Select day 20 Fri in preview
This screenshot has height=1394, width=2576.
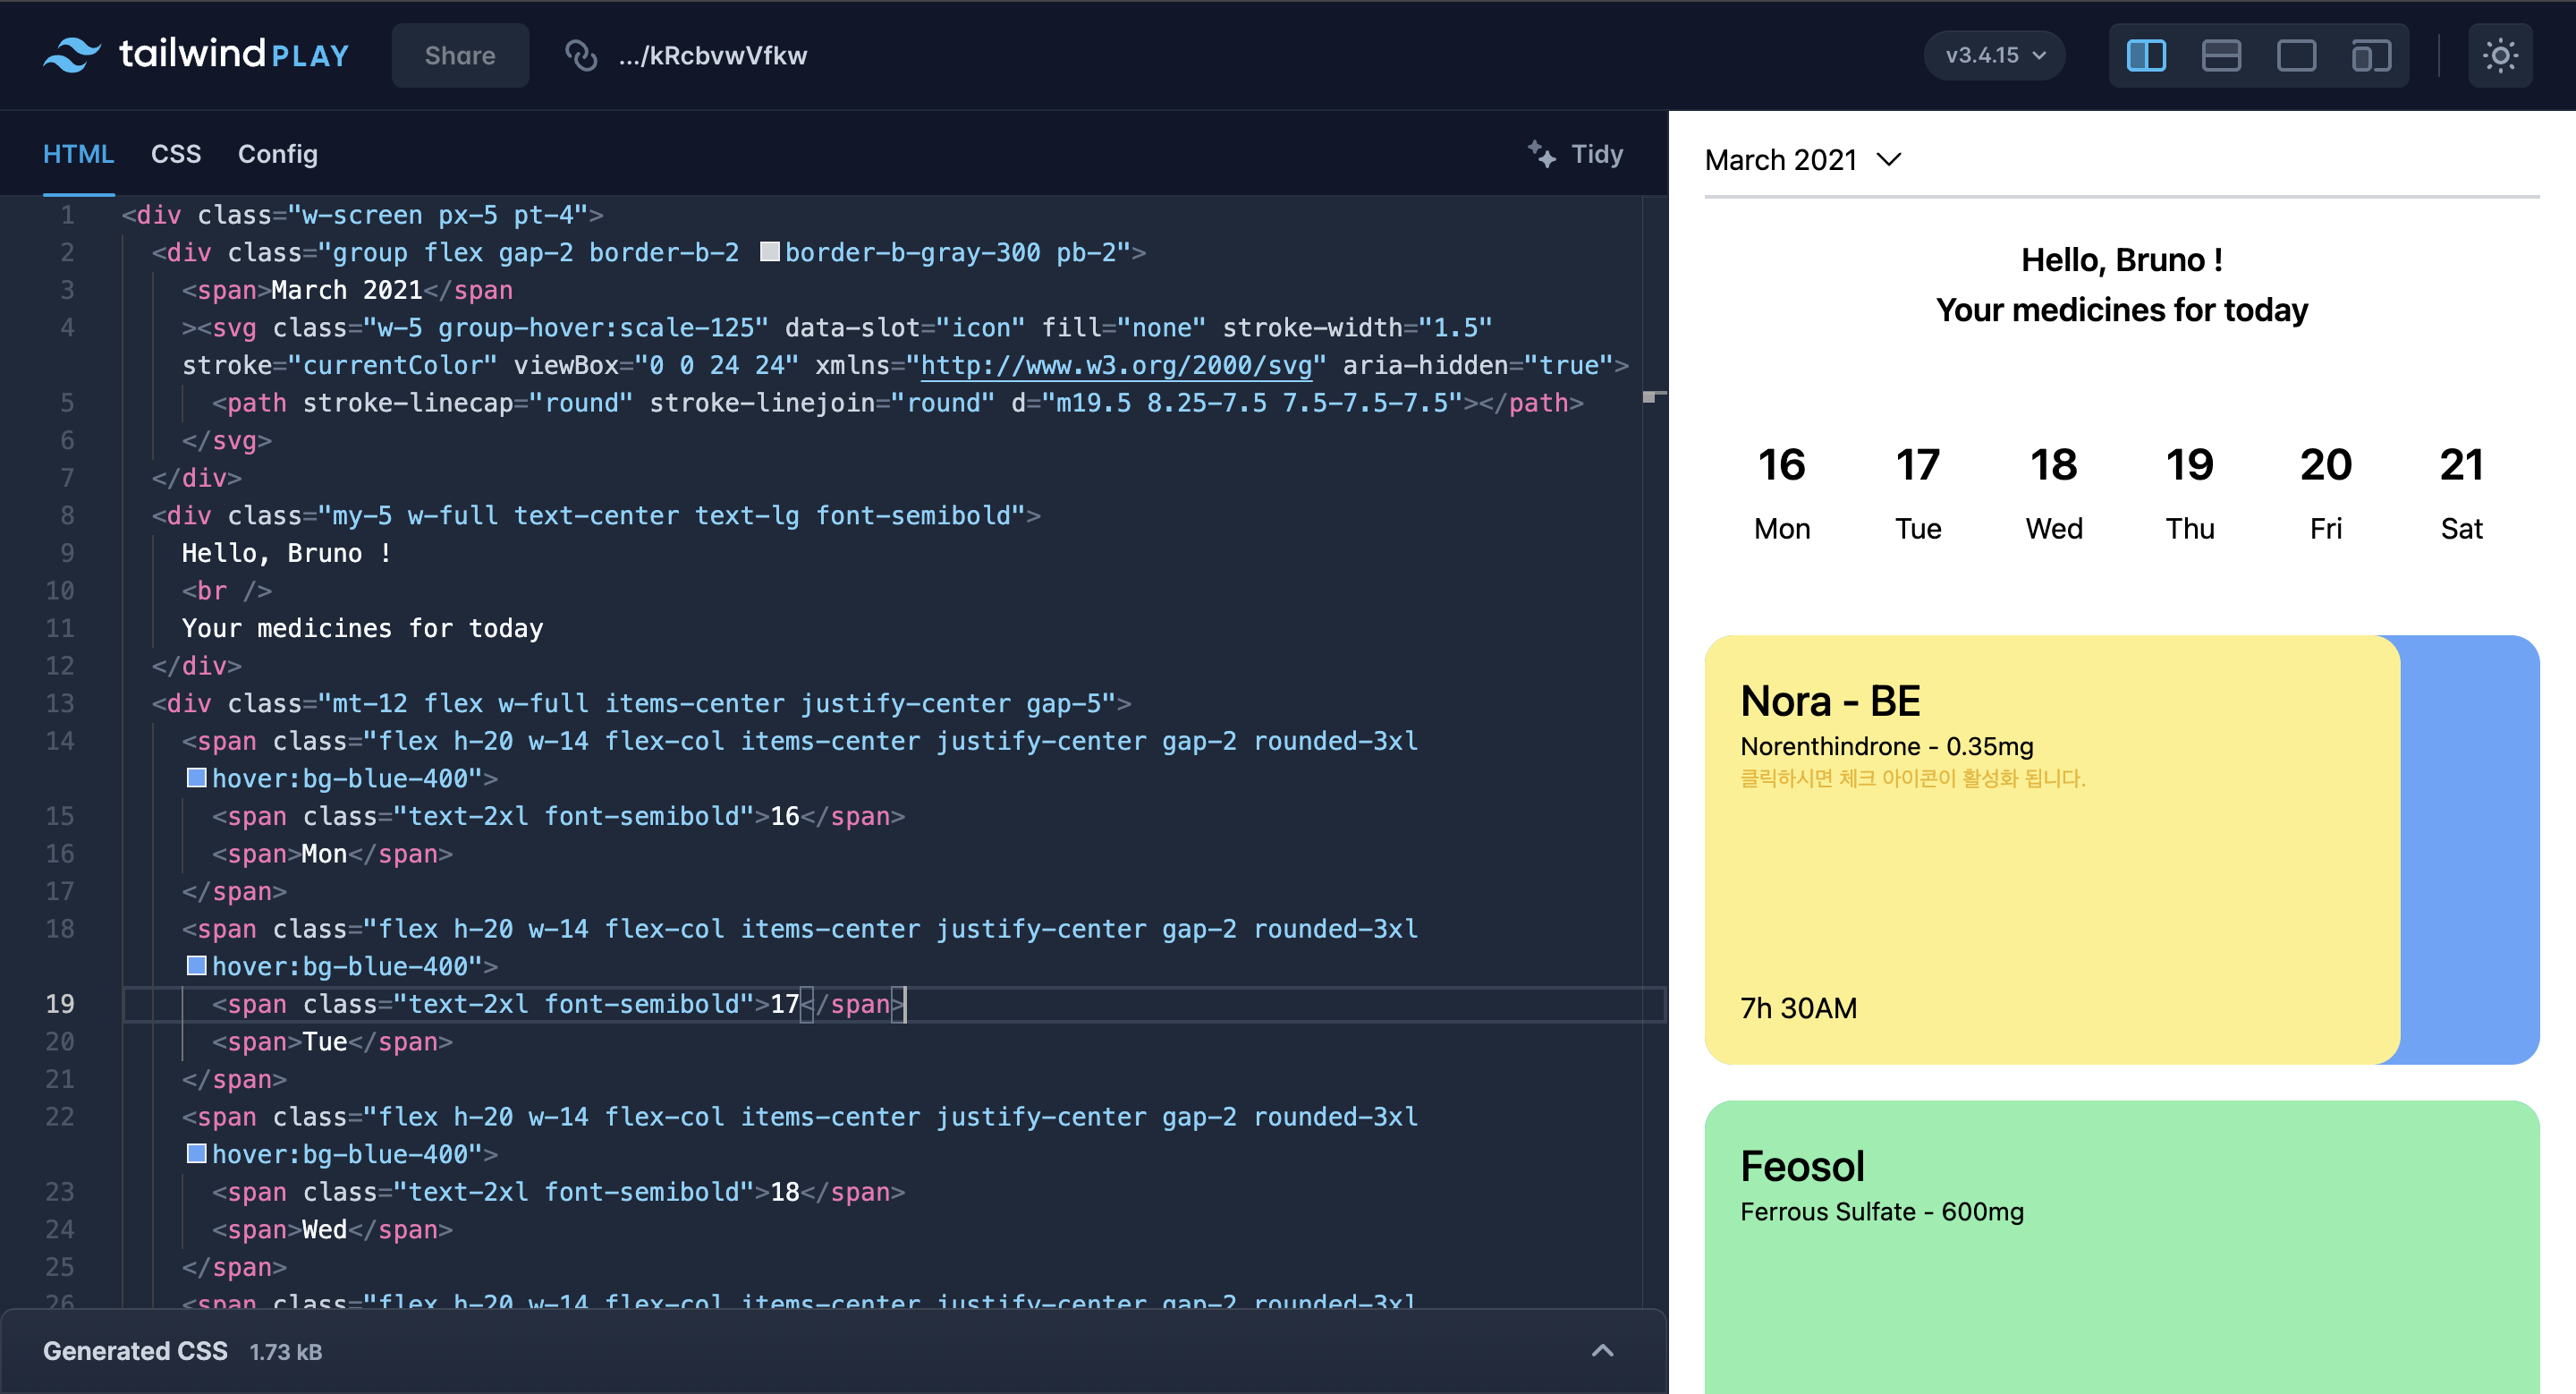click(x=2326, y=493)
